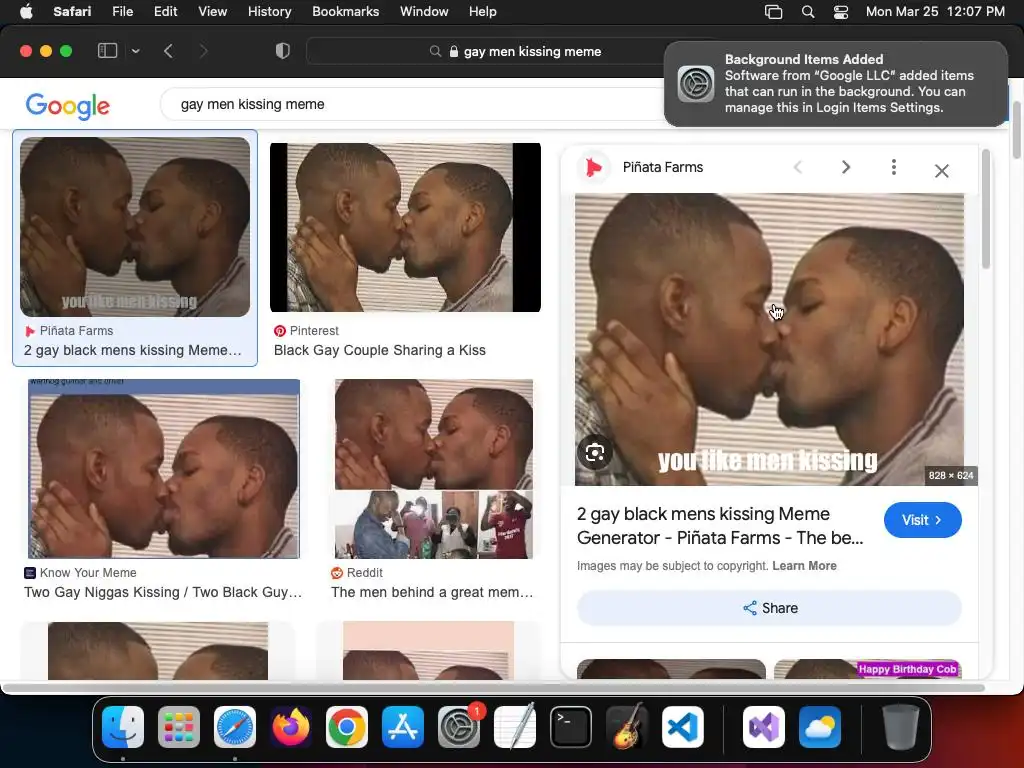Open the Know Your Meme image thumbnail
The height and width of the screenshot is (768, 1024).
pyautogui.click(x=164, y=469)
